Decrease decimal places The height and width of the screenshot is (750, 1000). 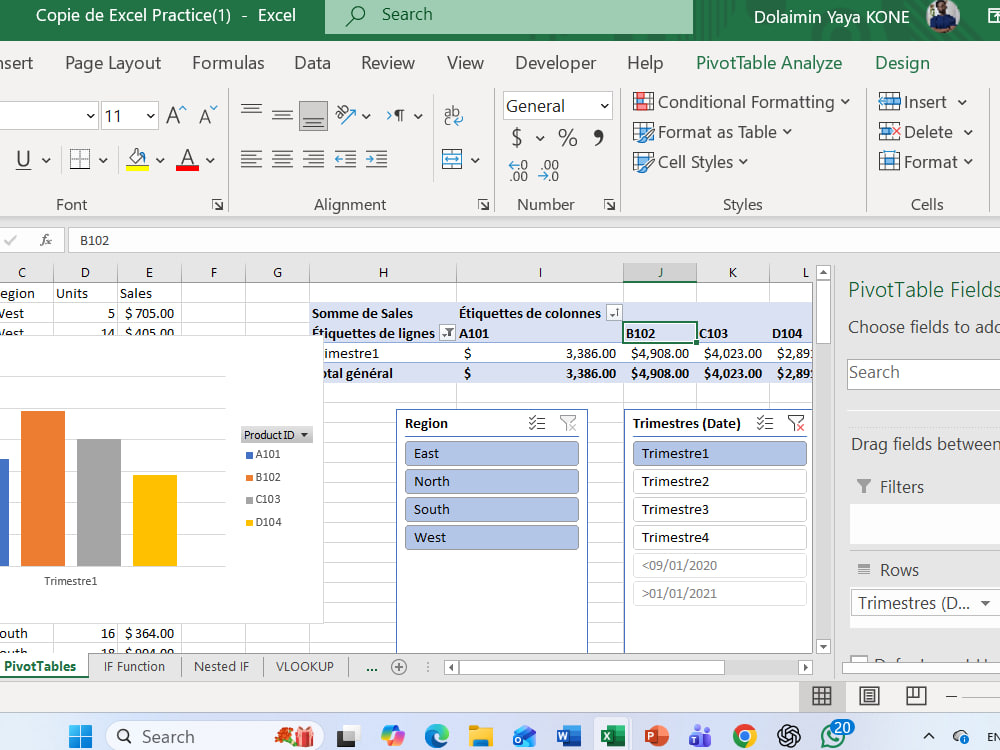coord(548,171)
